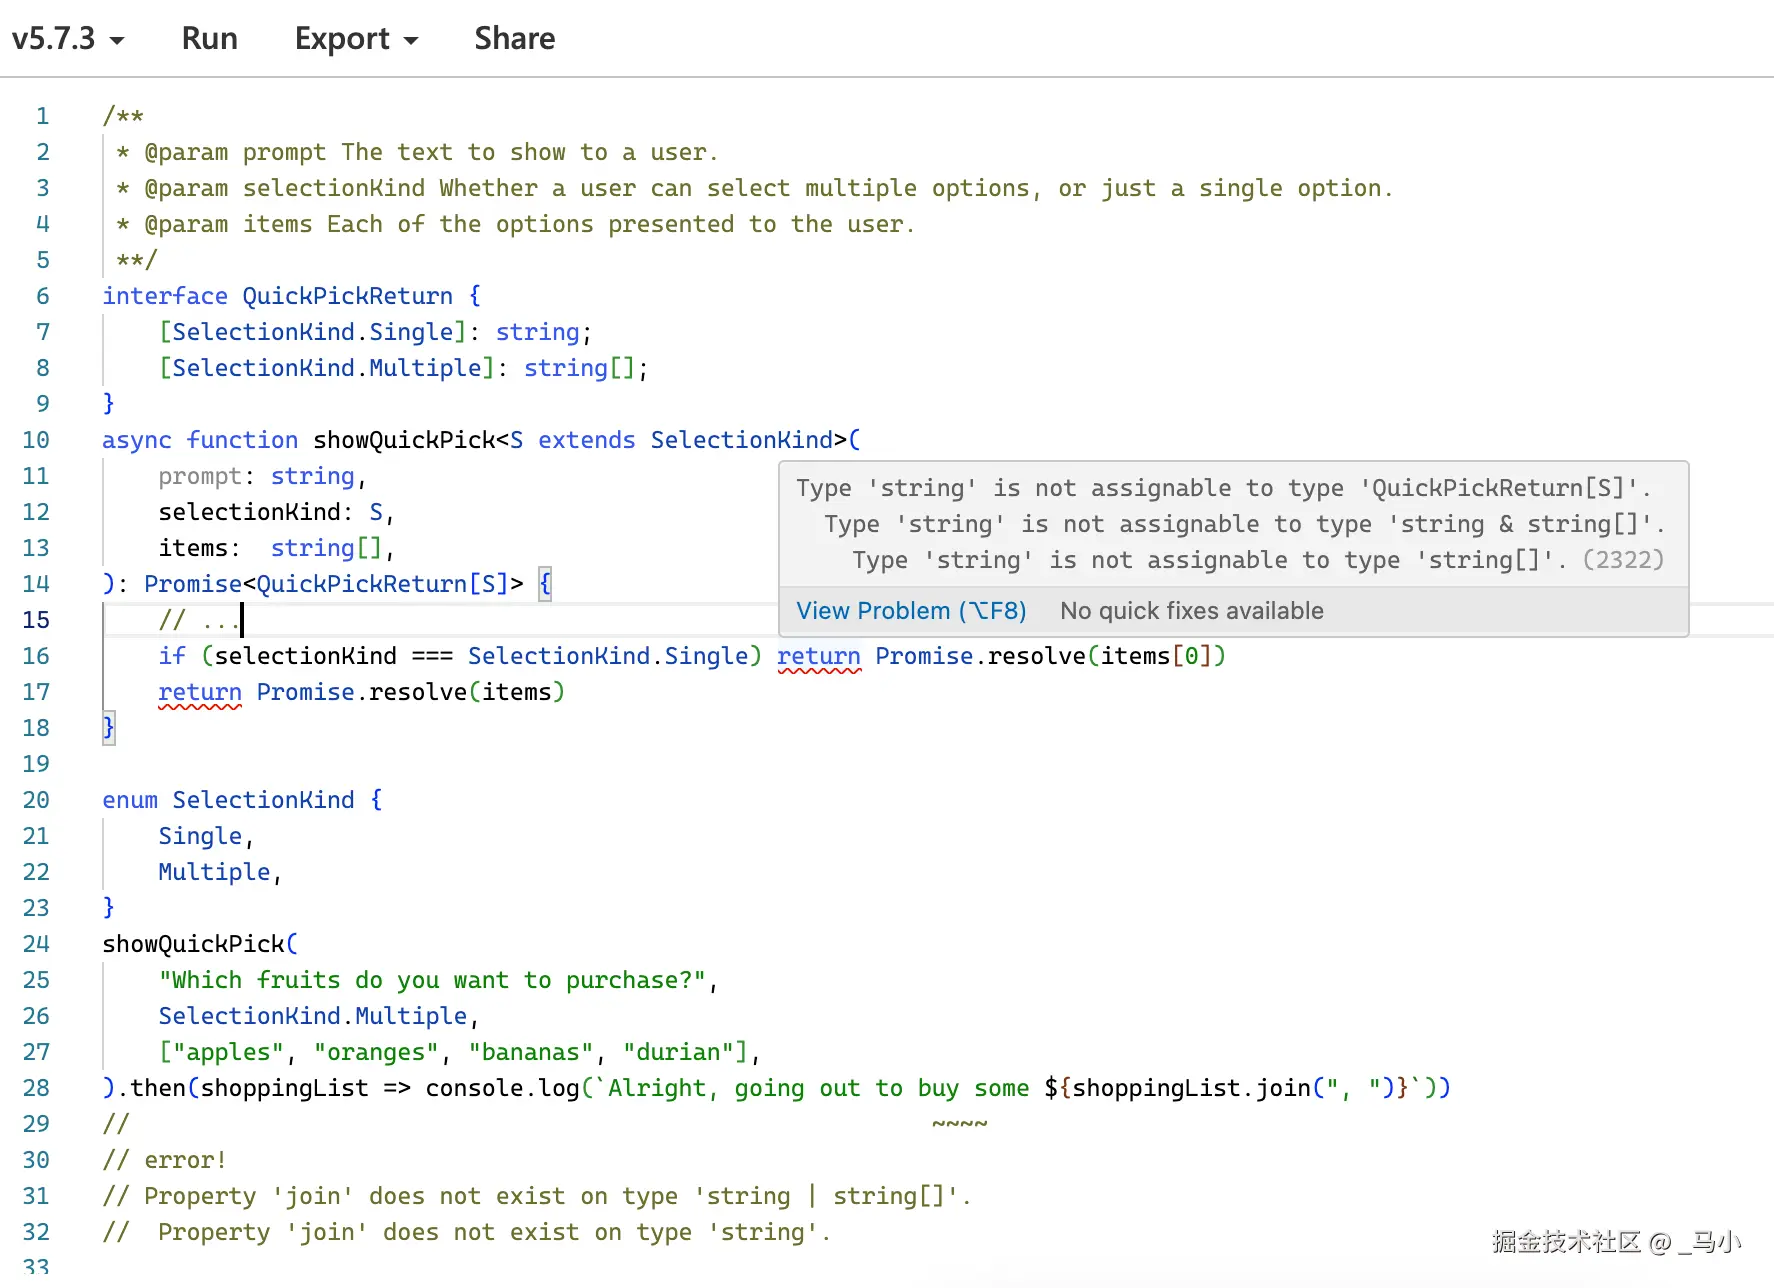Click the underlined return on line 17
This screenshot has height=1288, width=1774.
pyautogui.click(x=199, y=692)
